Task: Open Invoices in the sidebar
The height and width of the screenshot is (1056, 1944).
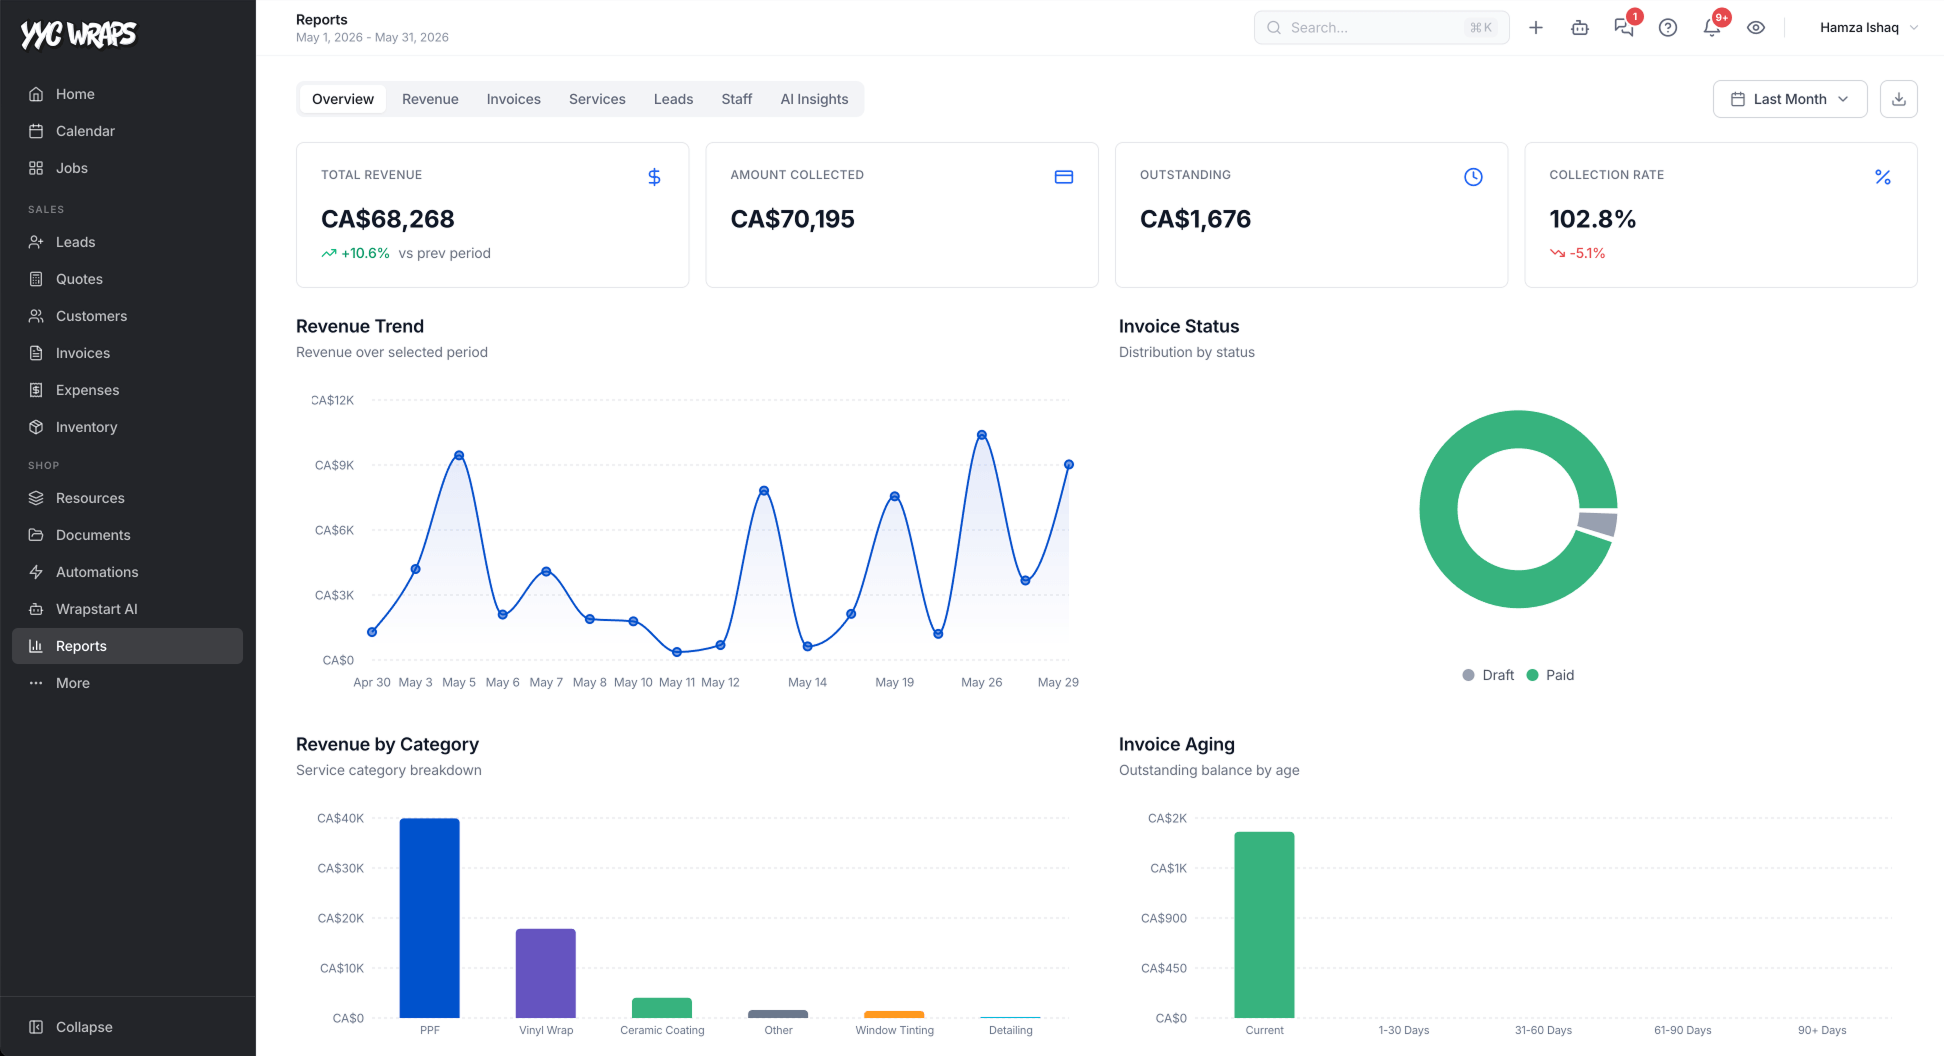Action: coord(127,353)
